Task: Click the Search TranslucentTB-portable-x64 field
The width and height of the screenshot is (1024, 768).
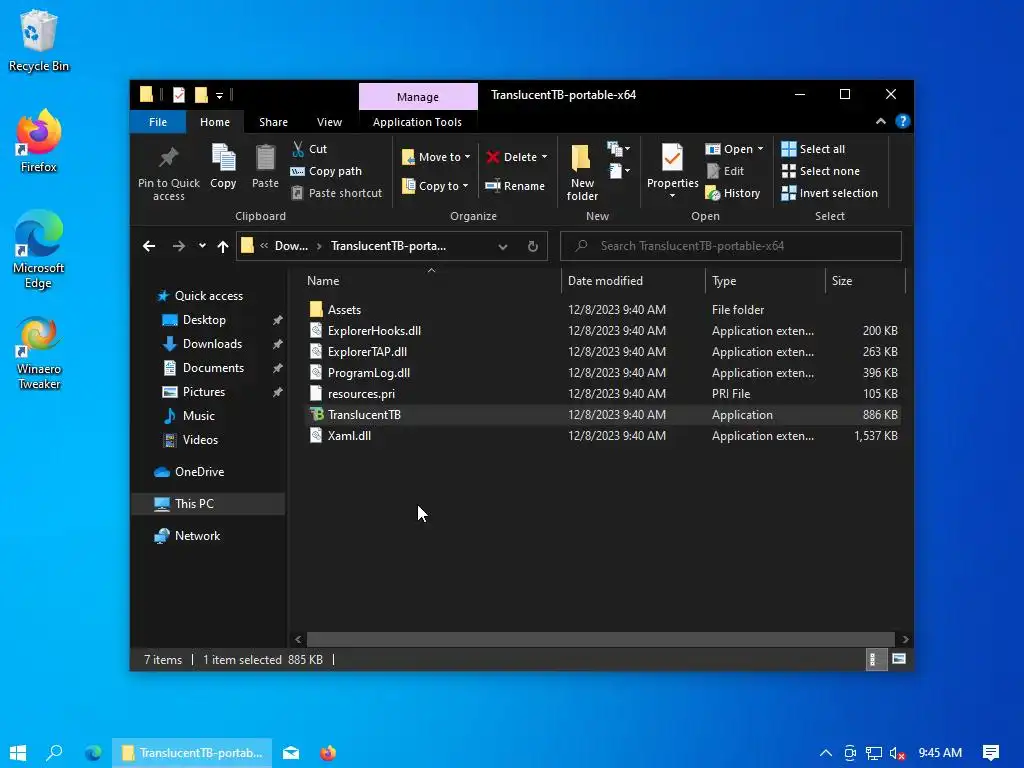Action: (731, 246)
